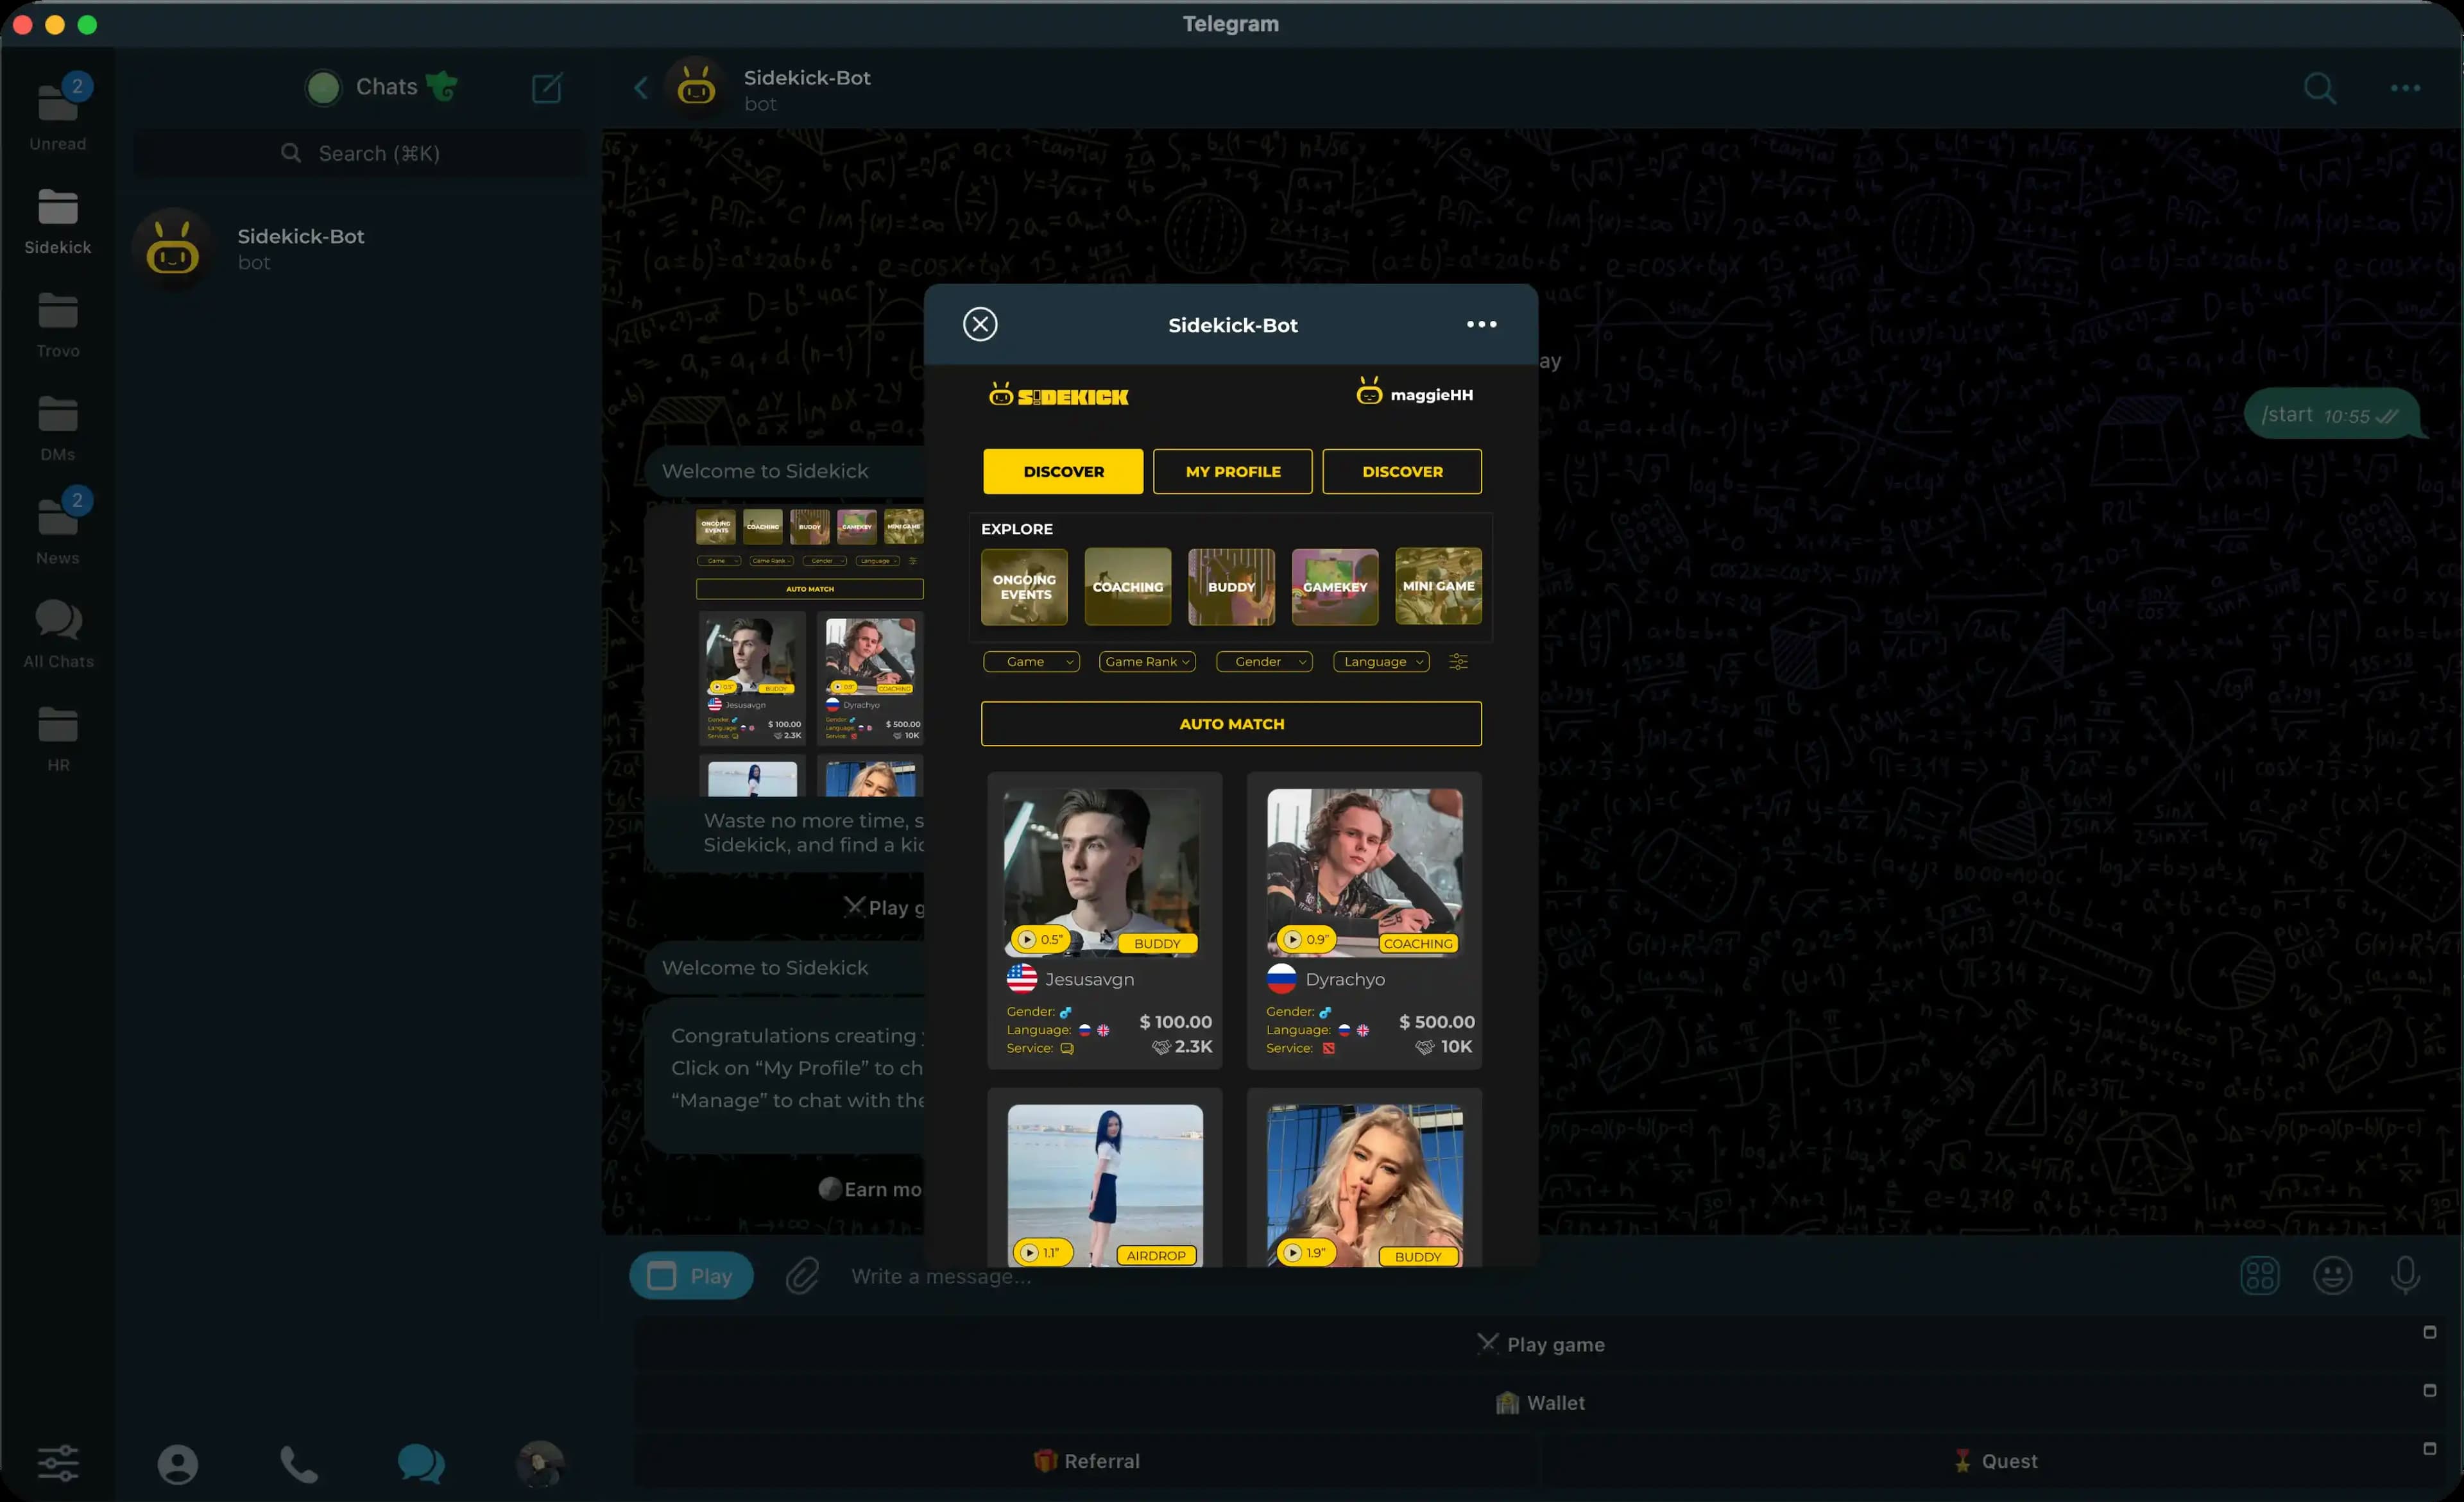The width and height of the screenshot is (2464, 1502).
Task: Open advanced filter sliders icon
Action: [x=1458, y=661]
